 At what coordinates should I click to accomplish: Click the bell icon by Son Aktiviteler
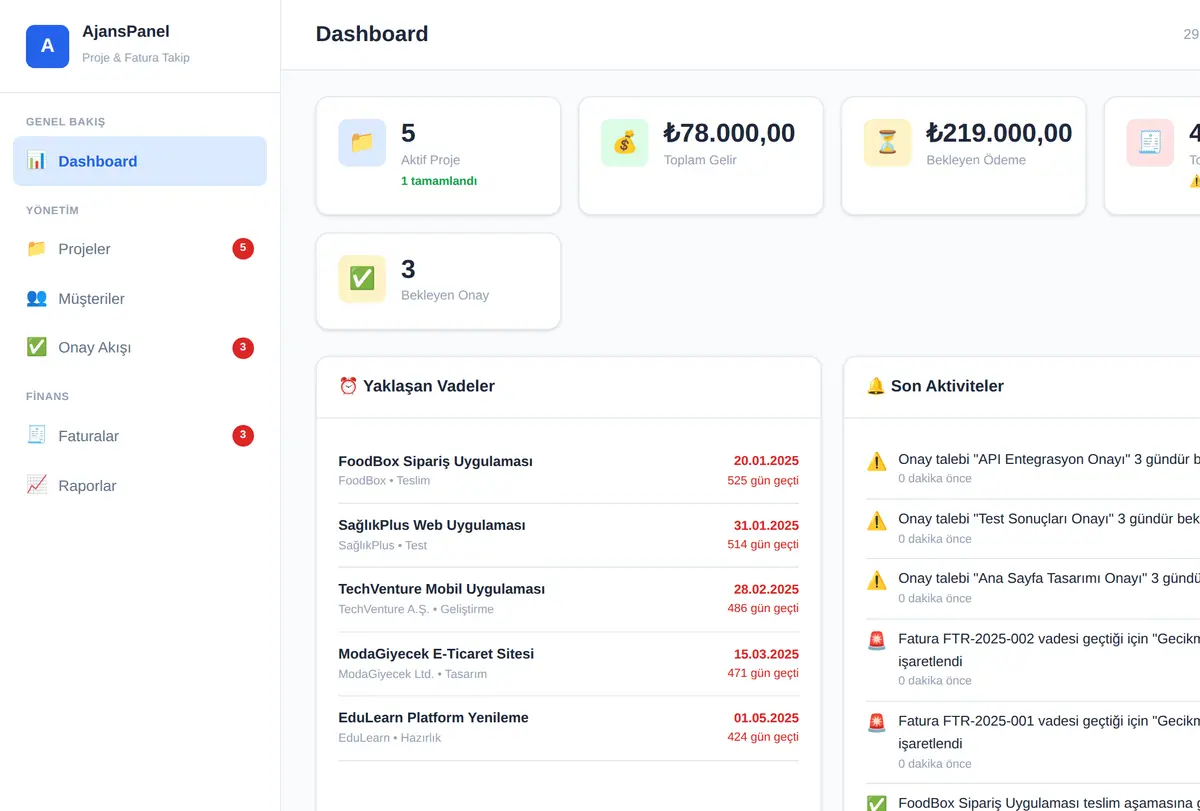[x=876, y=386]
